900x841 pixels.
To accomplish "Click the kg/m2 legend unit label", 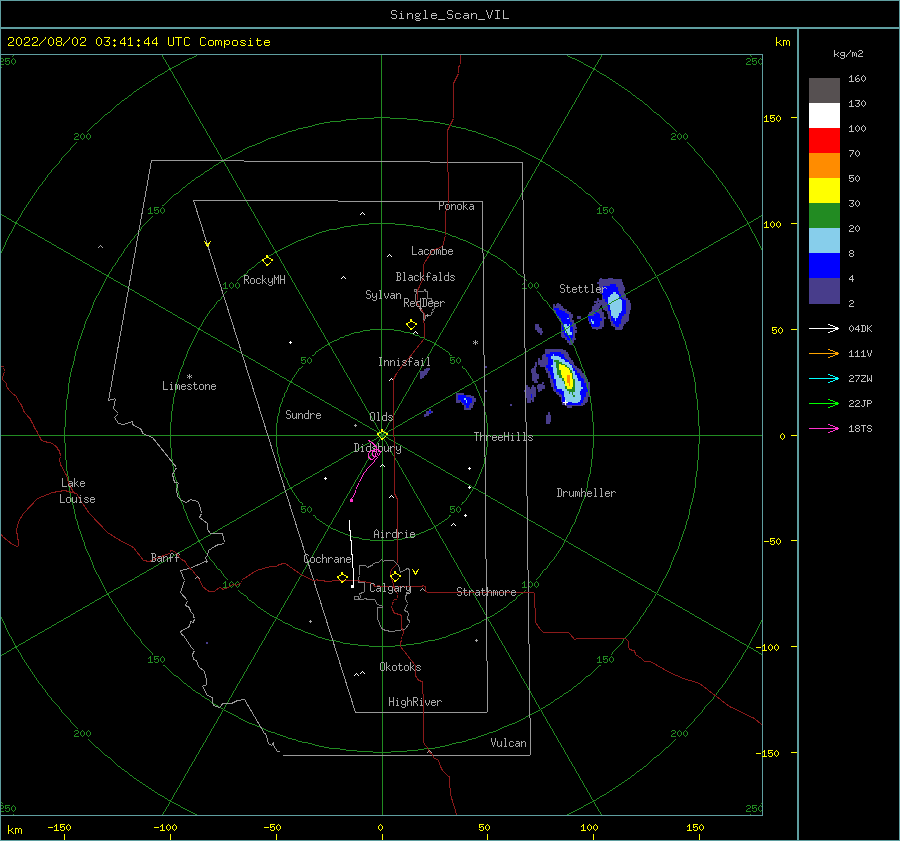I will click(x=848, y=54).
